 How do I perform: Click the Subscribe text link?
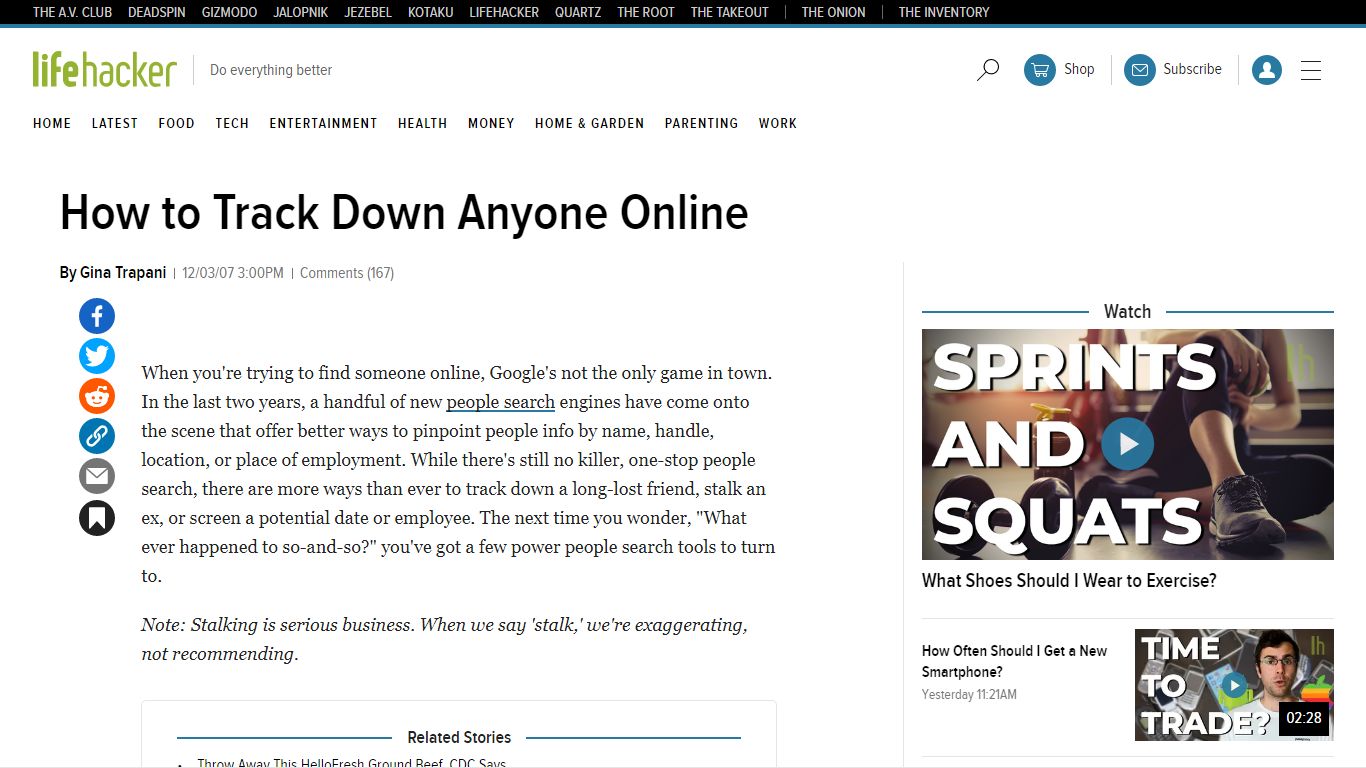[x=1192, y=69]
